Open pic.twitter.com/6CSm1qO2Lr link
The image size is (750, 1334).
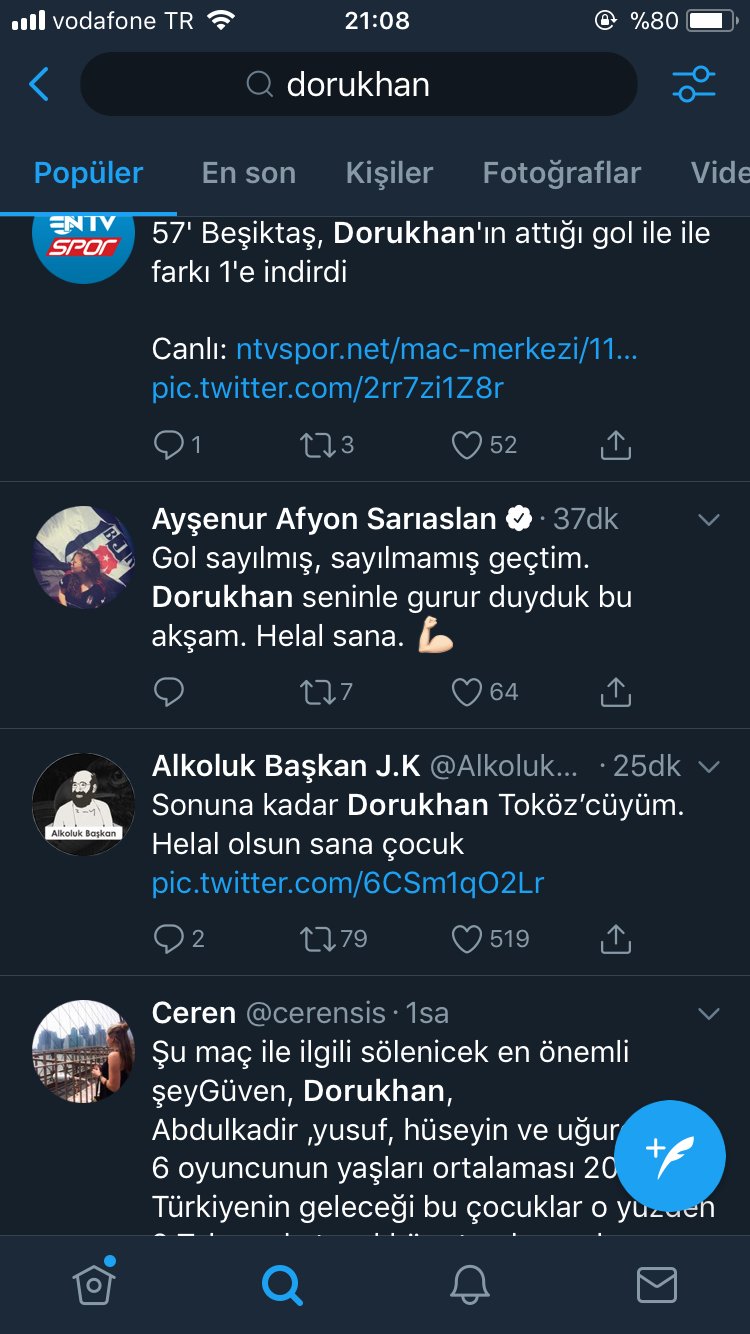pos(348,883)
